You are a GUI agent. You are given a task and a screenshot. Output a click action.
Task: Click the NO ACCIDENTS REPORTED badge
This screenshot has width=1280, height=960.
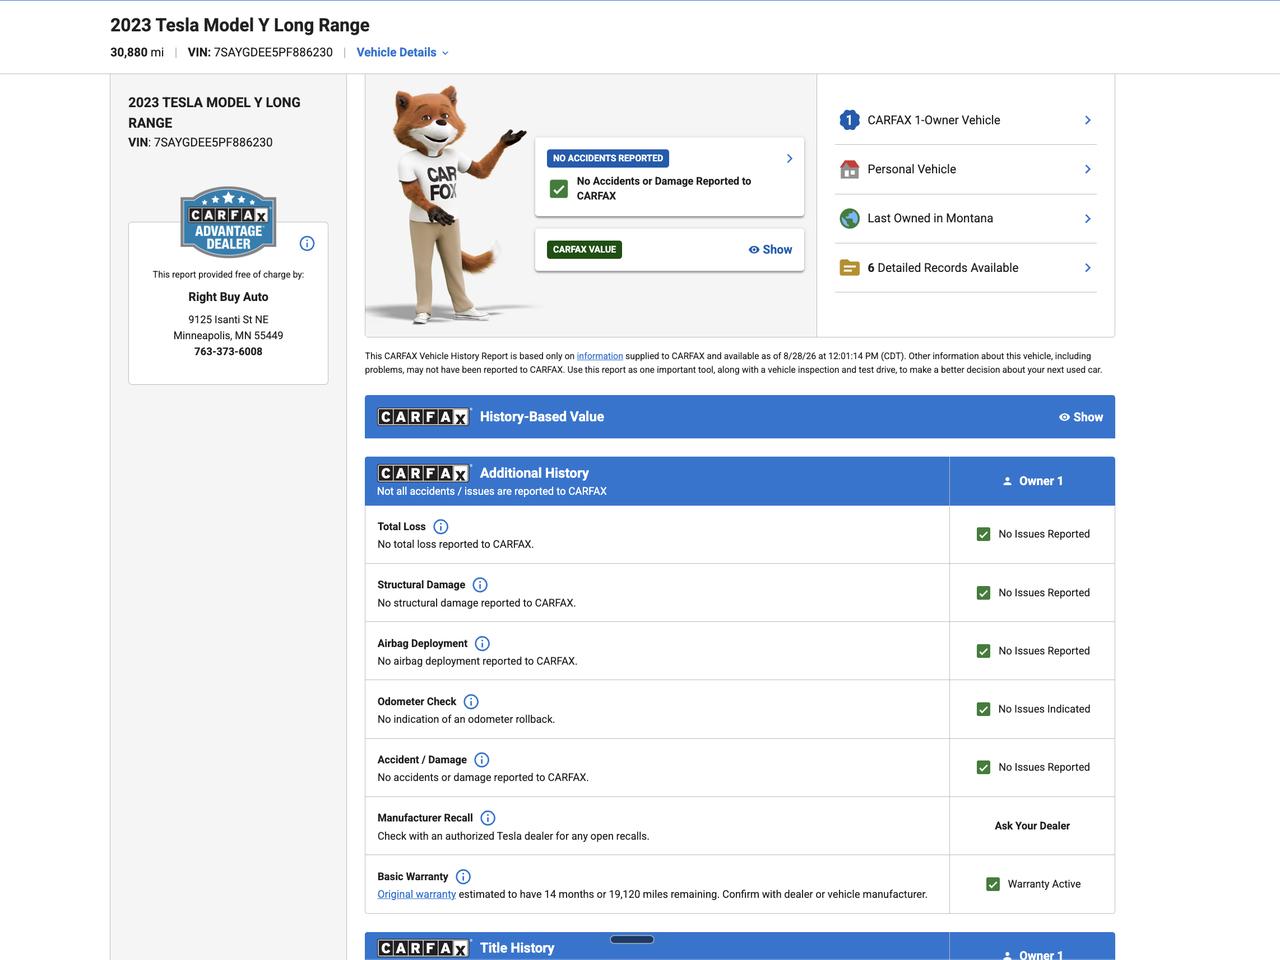[608, 158]
